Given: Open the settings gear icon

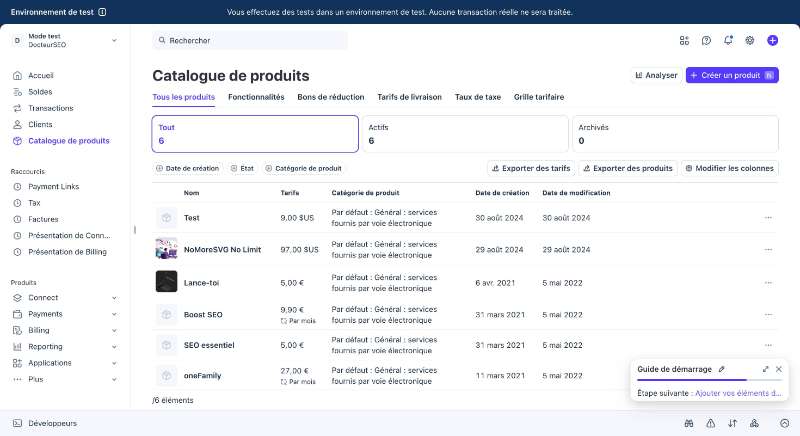Looking at the screenshot, I should pyautogui.click(x=749, y=40).
